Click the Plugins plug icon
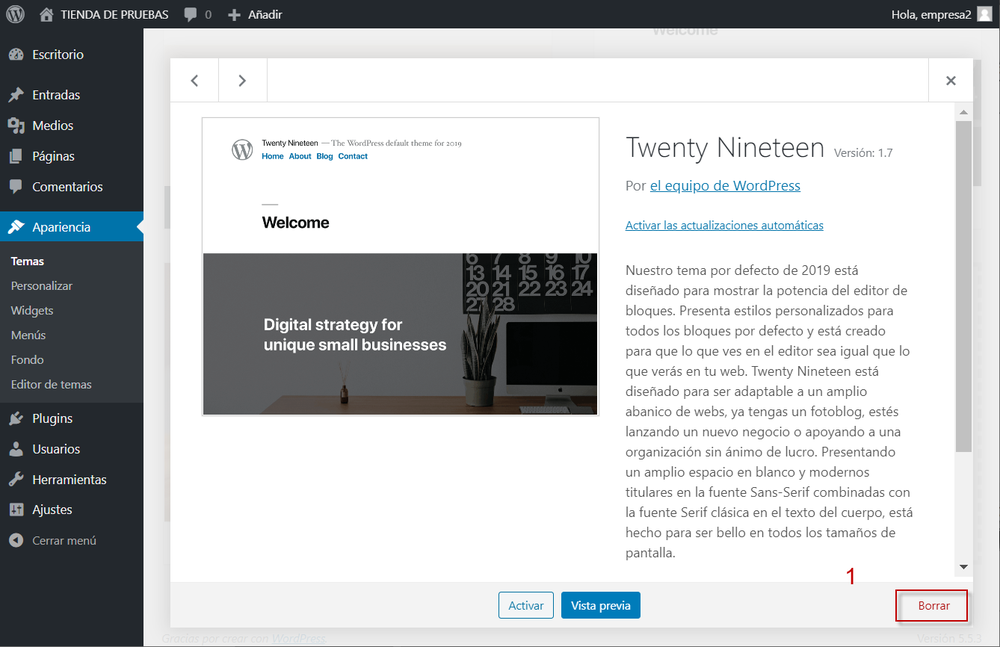Viewport: 1000px width, 647px height. coord(17,418)
